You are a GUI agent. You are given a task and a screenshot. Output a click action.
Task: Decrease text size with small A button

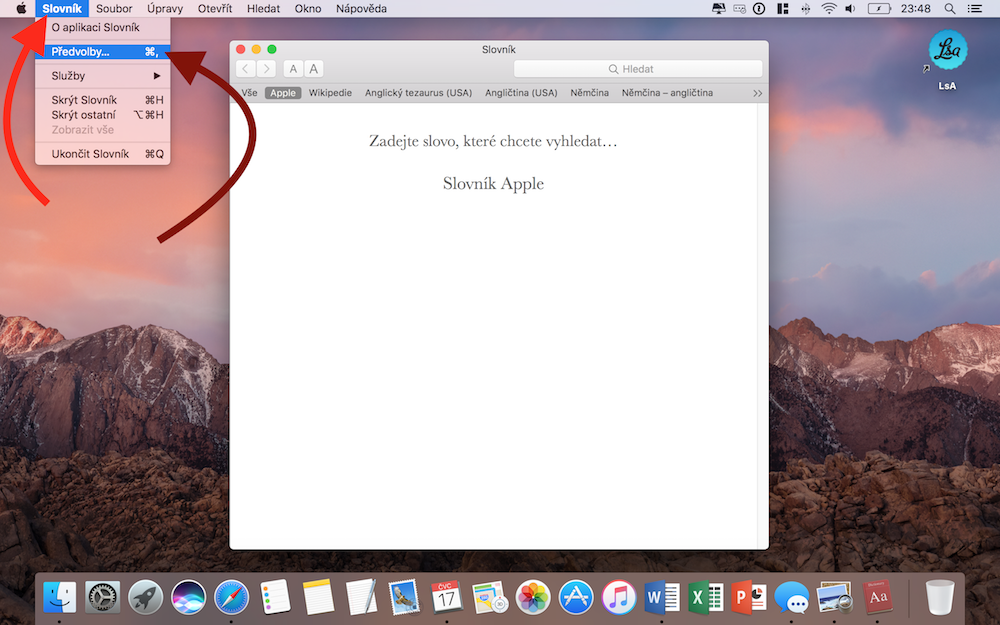click(x=293, y=69)
